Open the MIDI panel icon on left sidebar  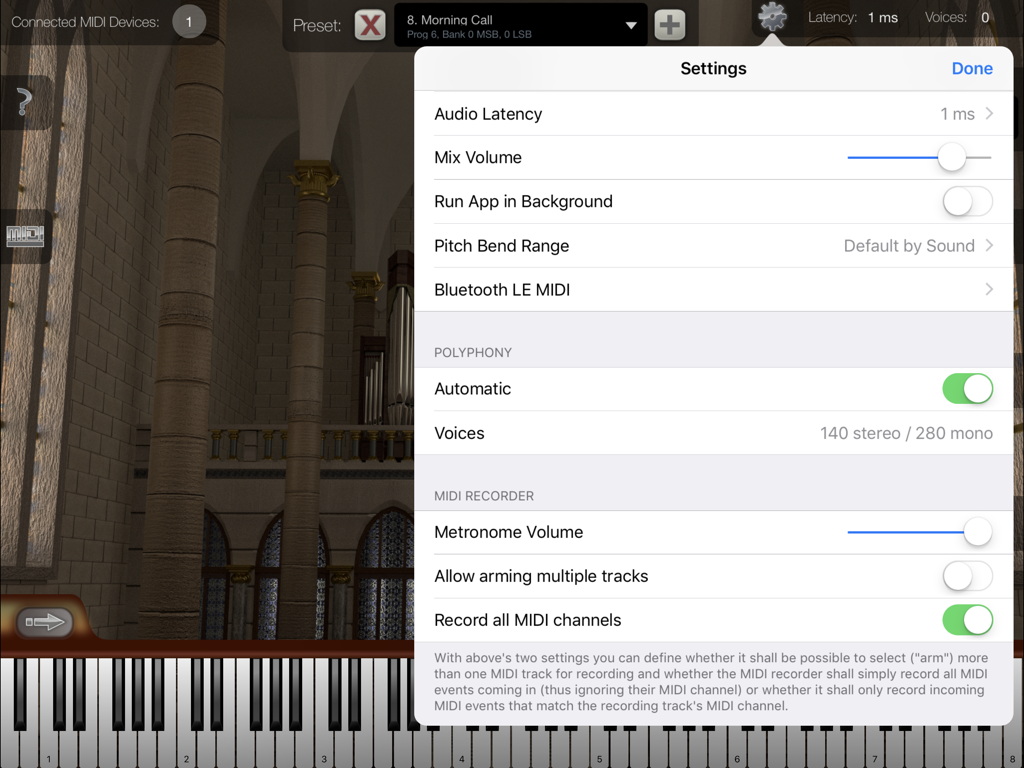pyautogui.click(x=22, y=236)
